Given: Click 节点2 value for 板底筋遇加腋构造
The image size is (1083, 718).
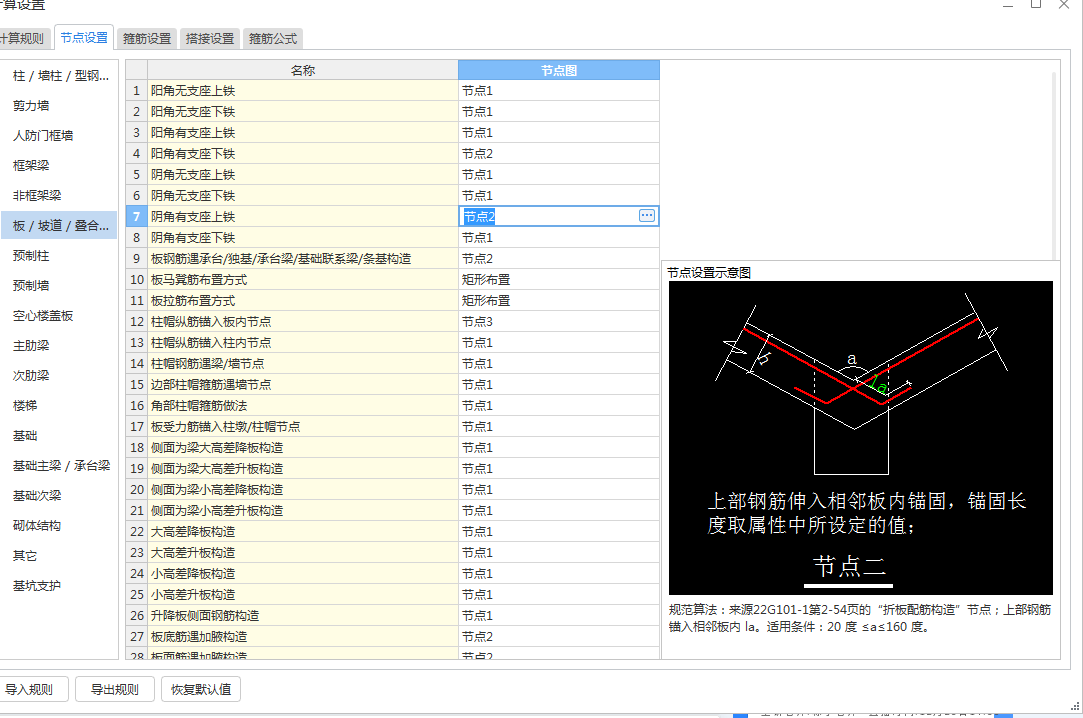Looking at the screenshot, I should pos(559,637).
